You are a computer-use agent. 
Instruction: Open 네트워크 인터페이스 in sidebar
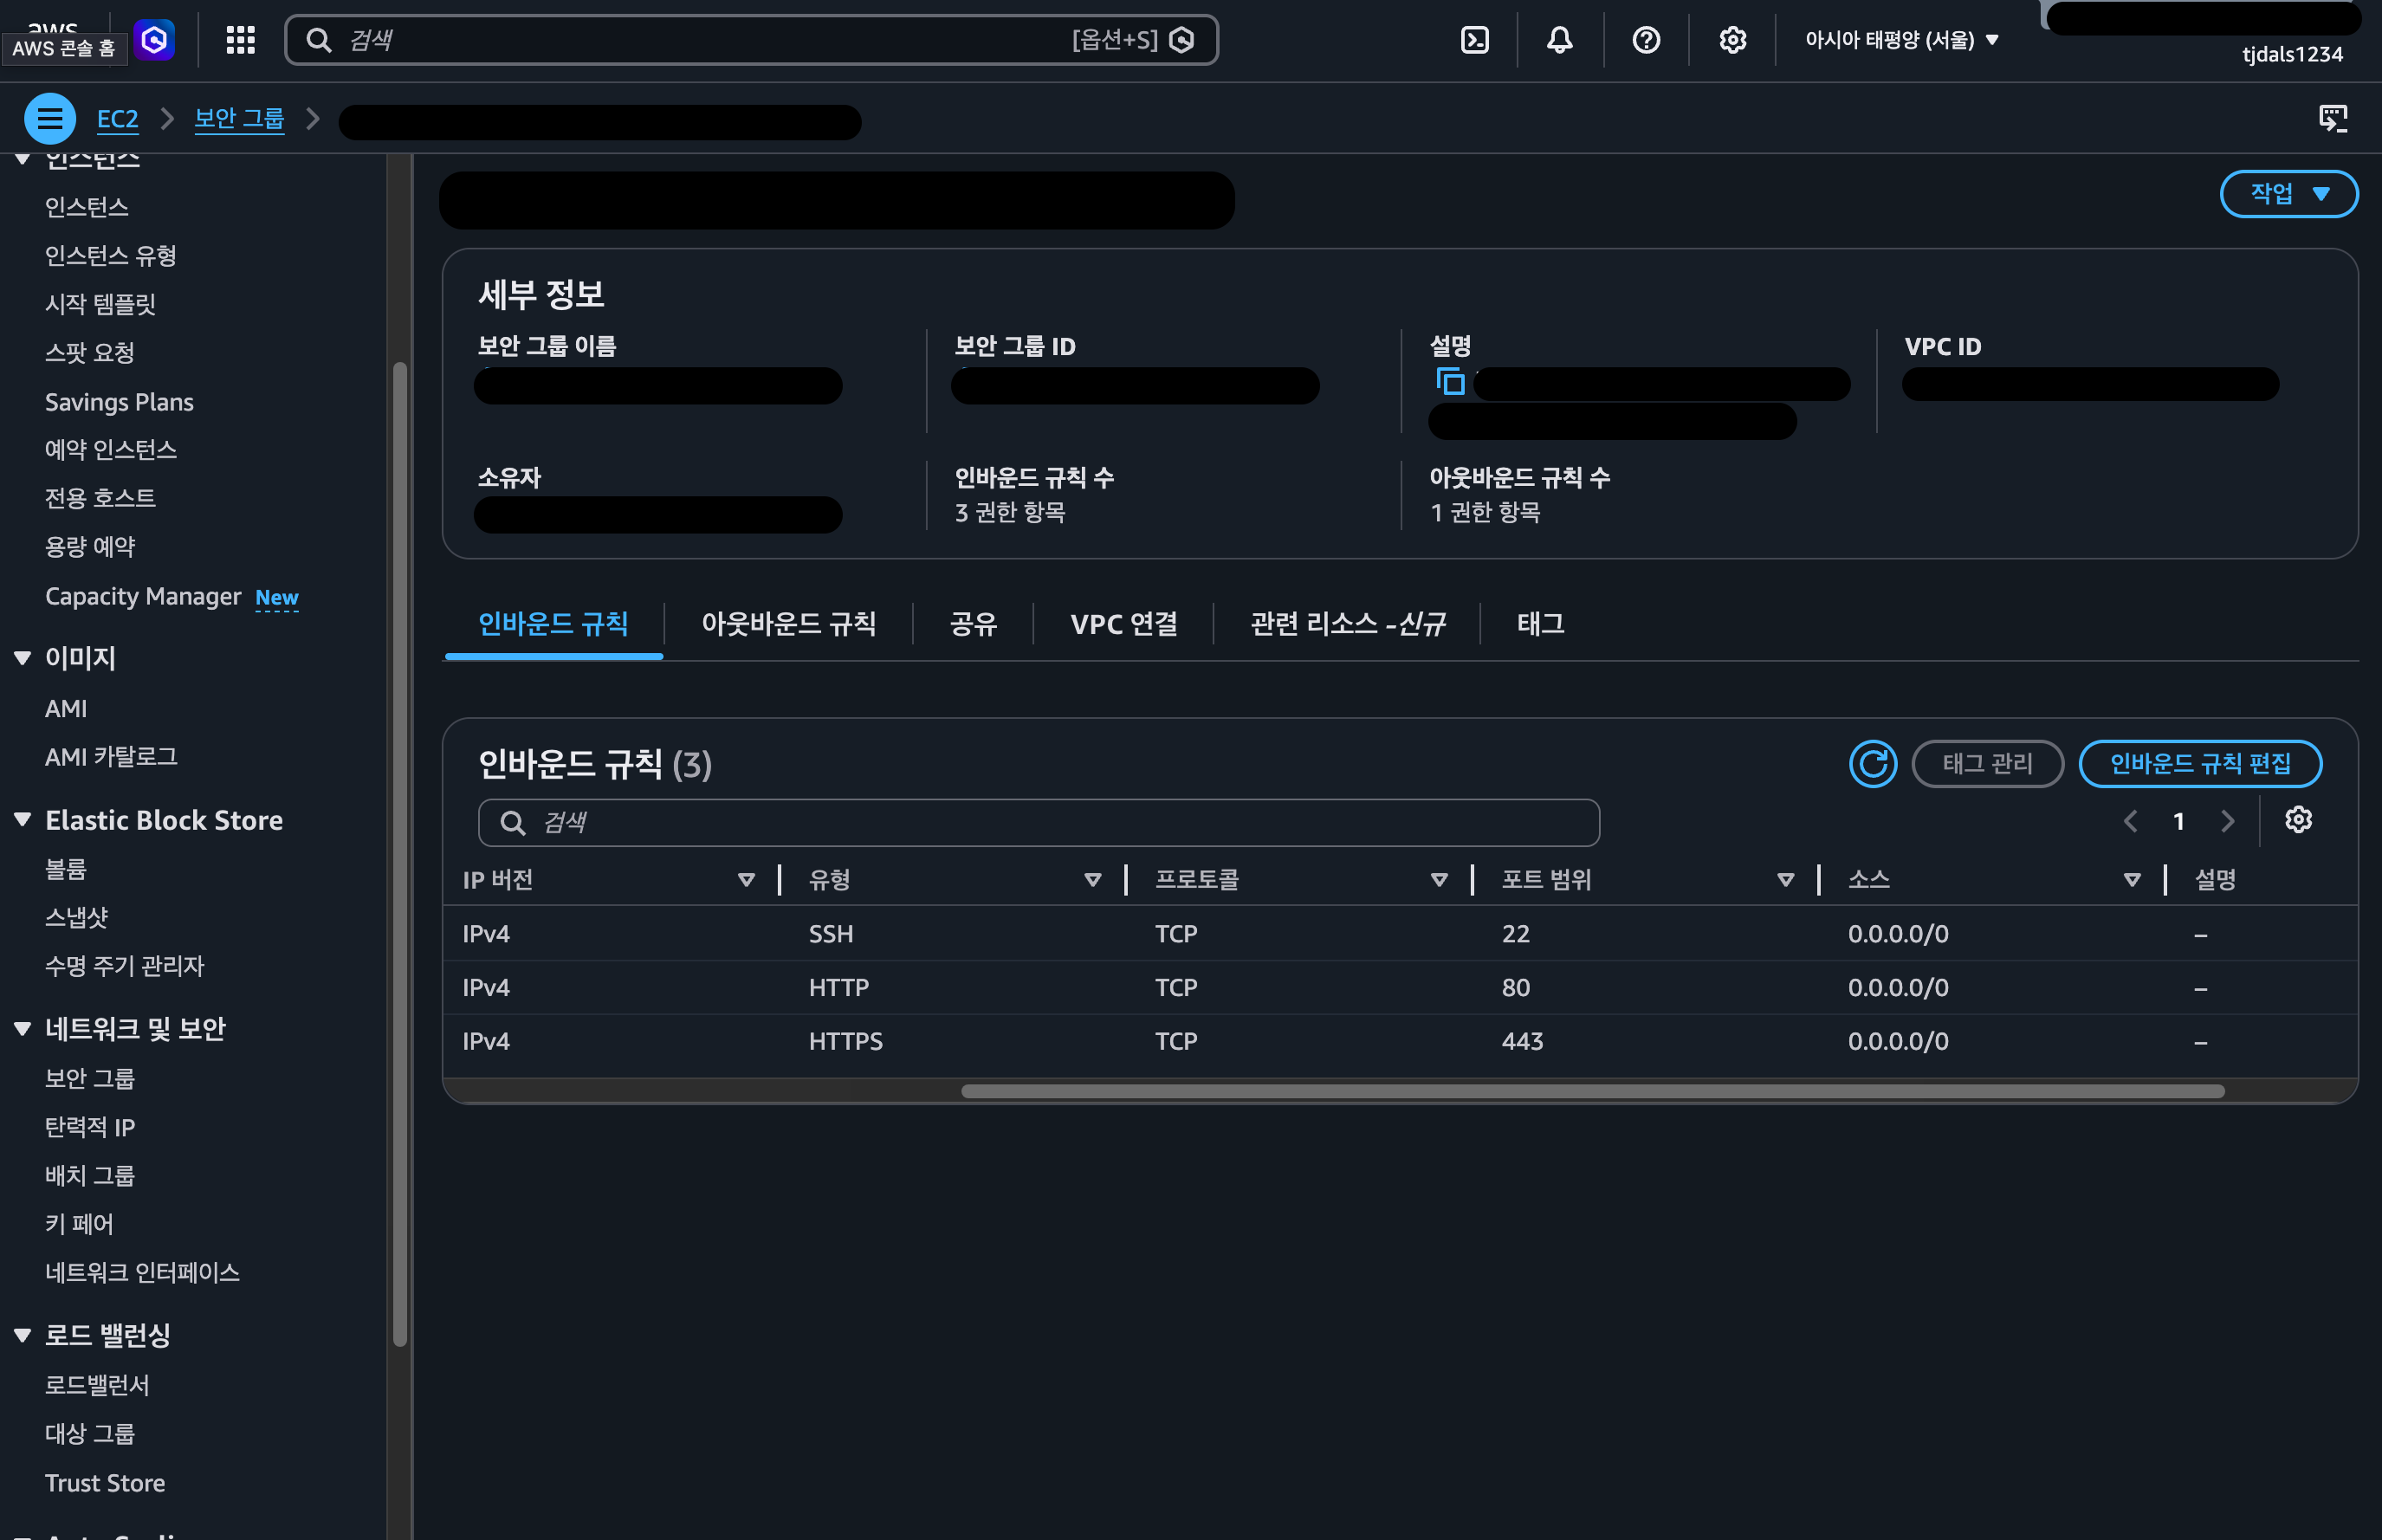142,1273
